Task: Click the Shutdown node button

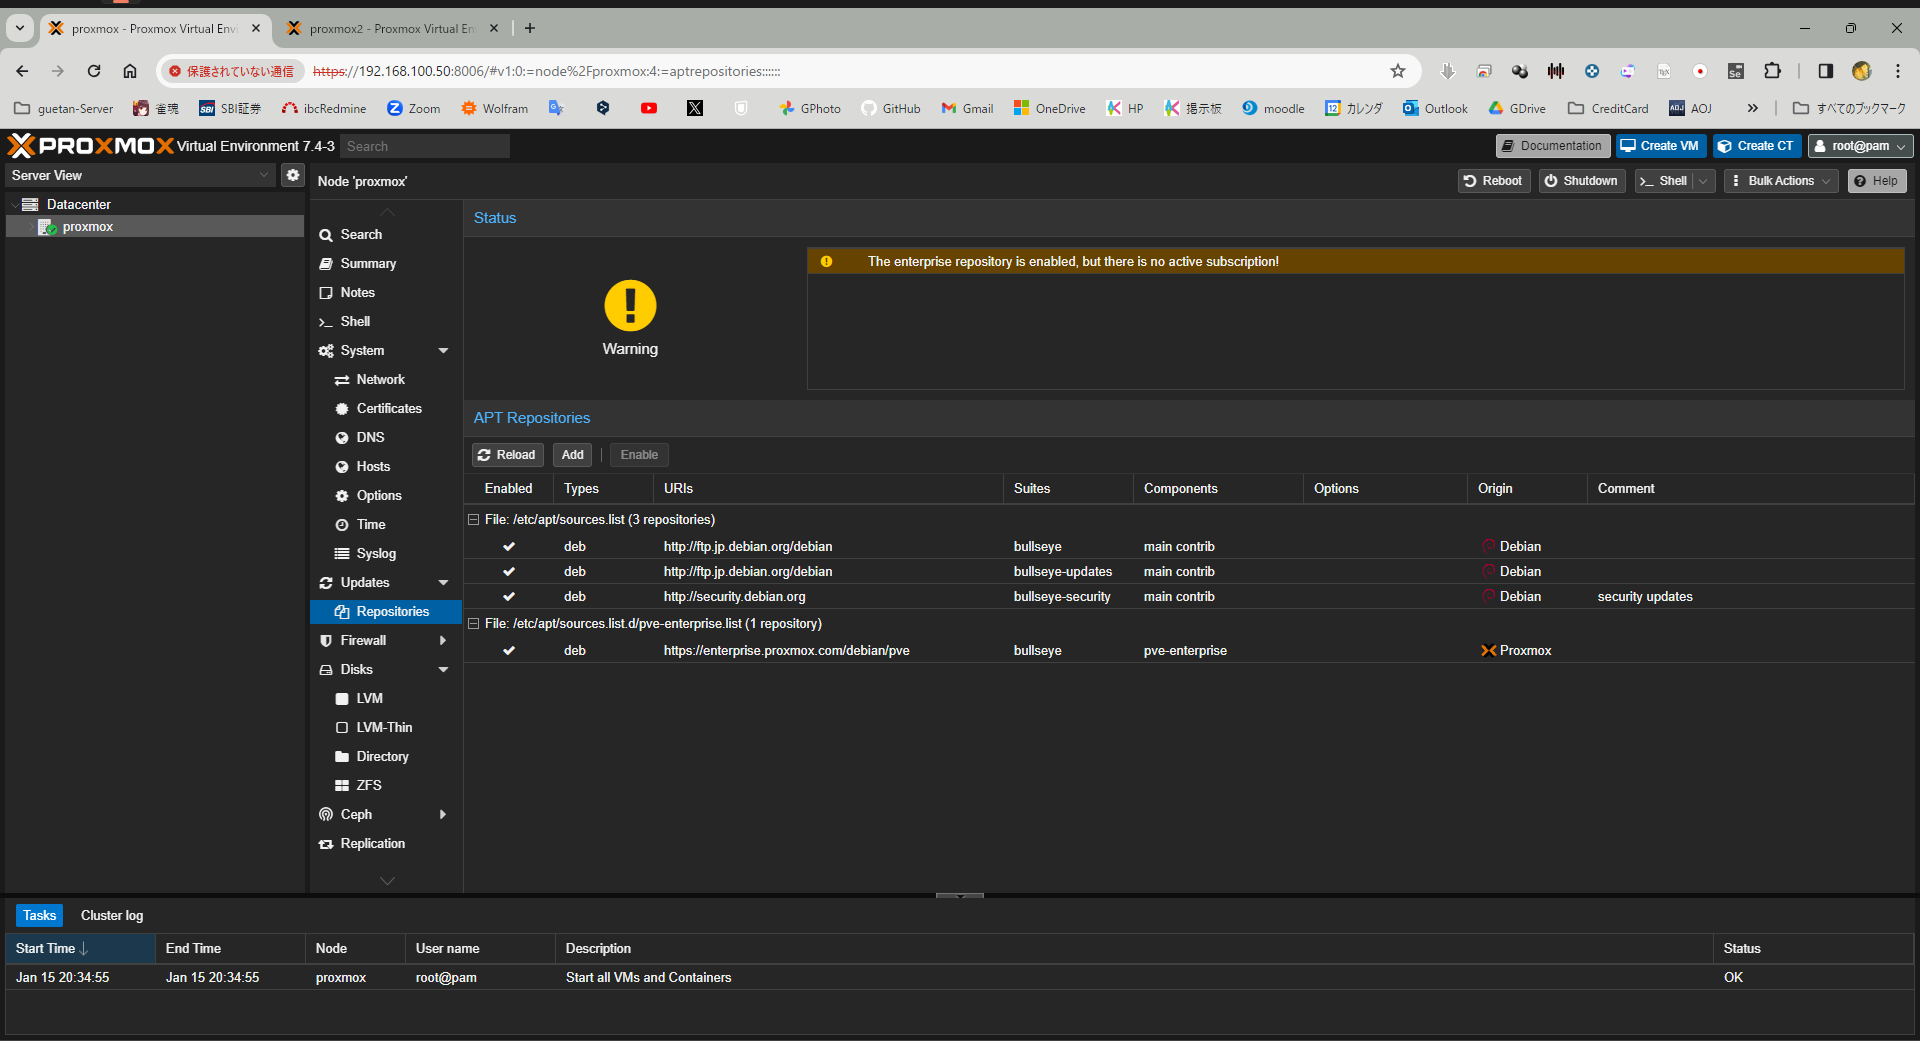Action: point(1581,181)
